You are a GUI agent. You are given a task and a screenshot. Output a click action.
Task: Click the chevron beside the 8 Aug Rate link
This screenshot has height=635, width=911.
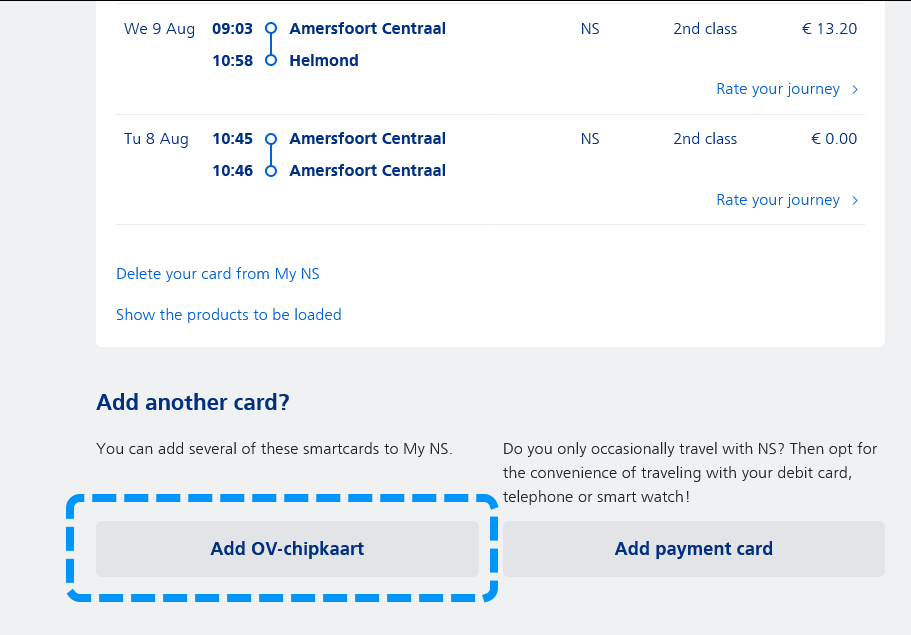click(855, 200)
